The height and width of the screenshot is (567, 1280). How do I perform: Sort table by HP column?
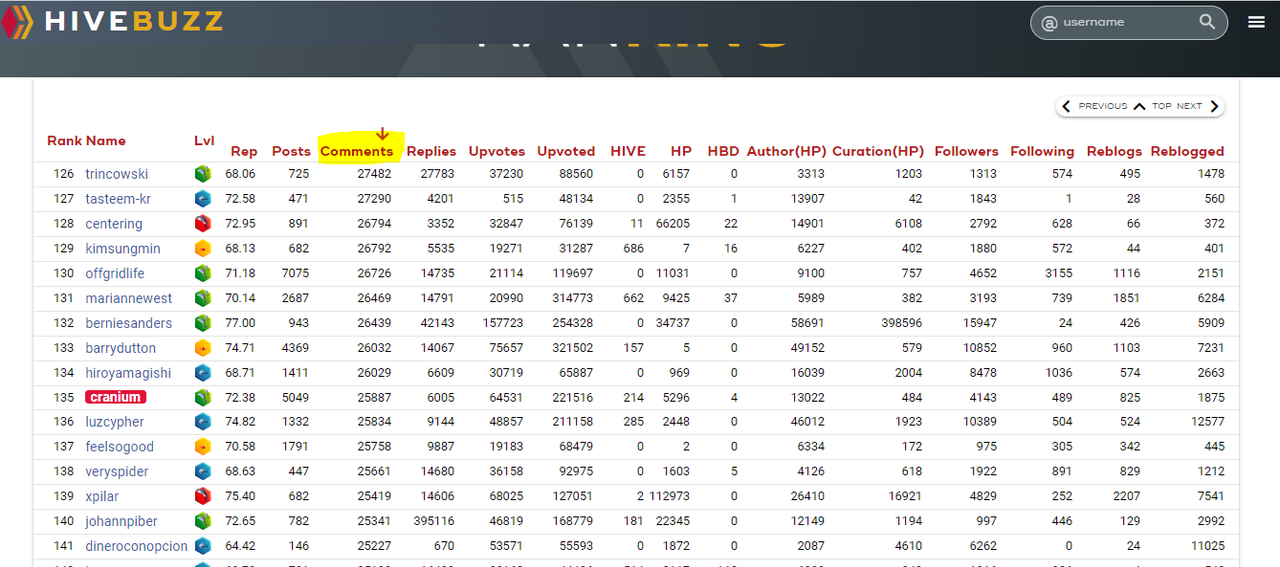click(x=681, y=151)
